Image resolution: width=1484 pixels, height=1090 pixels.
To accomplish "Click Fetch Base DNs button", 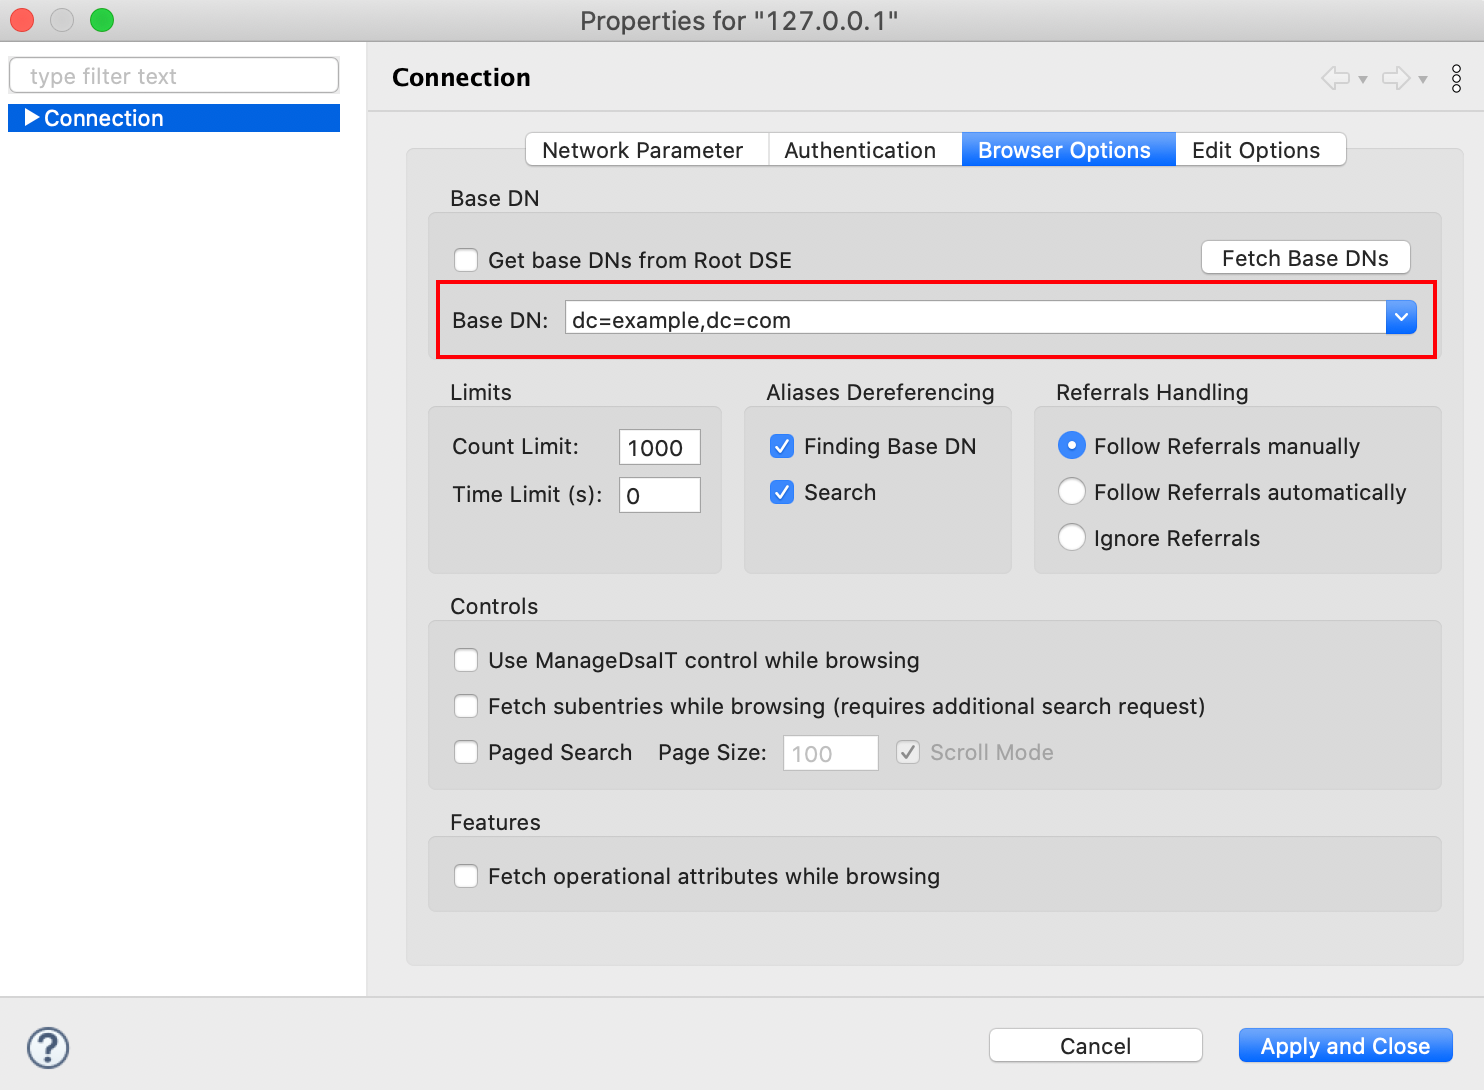I will point(1305,258).
